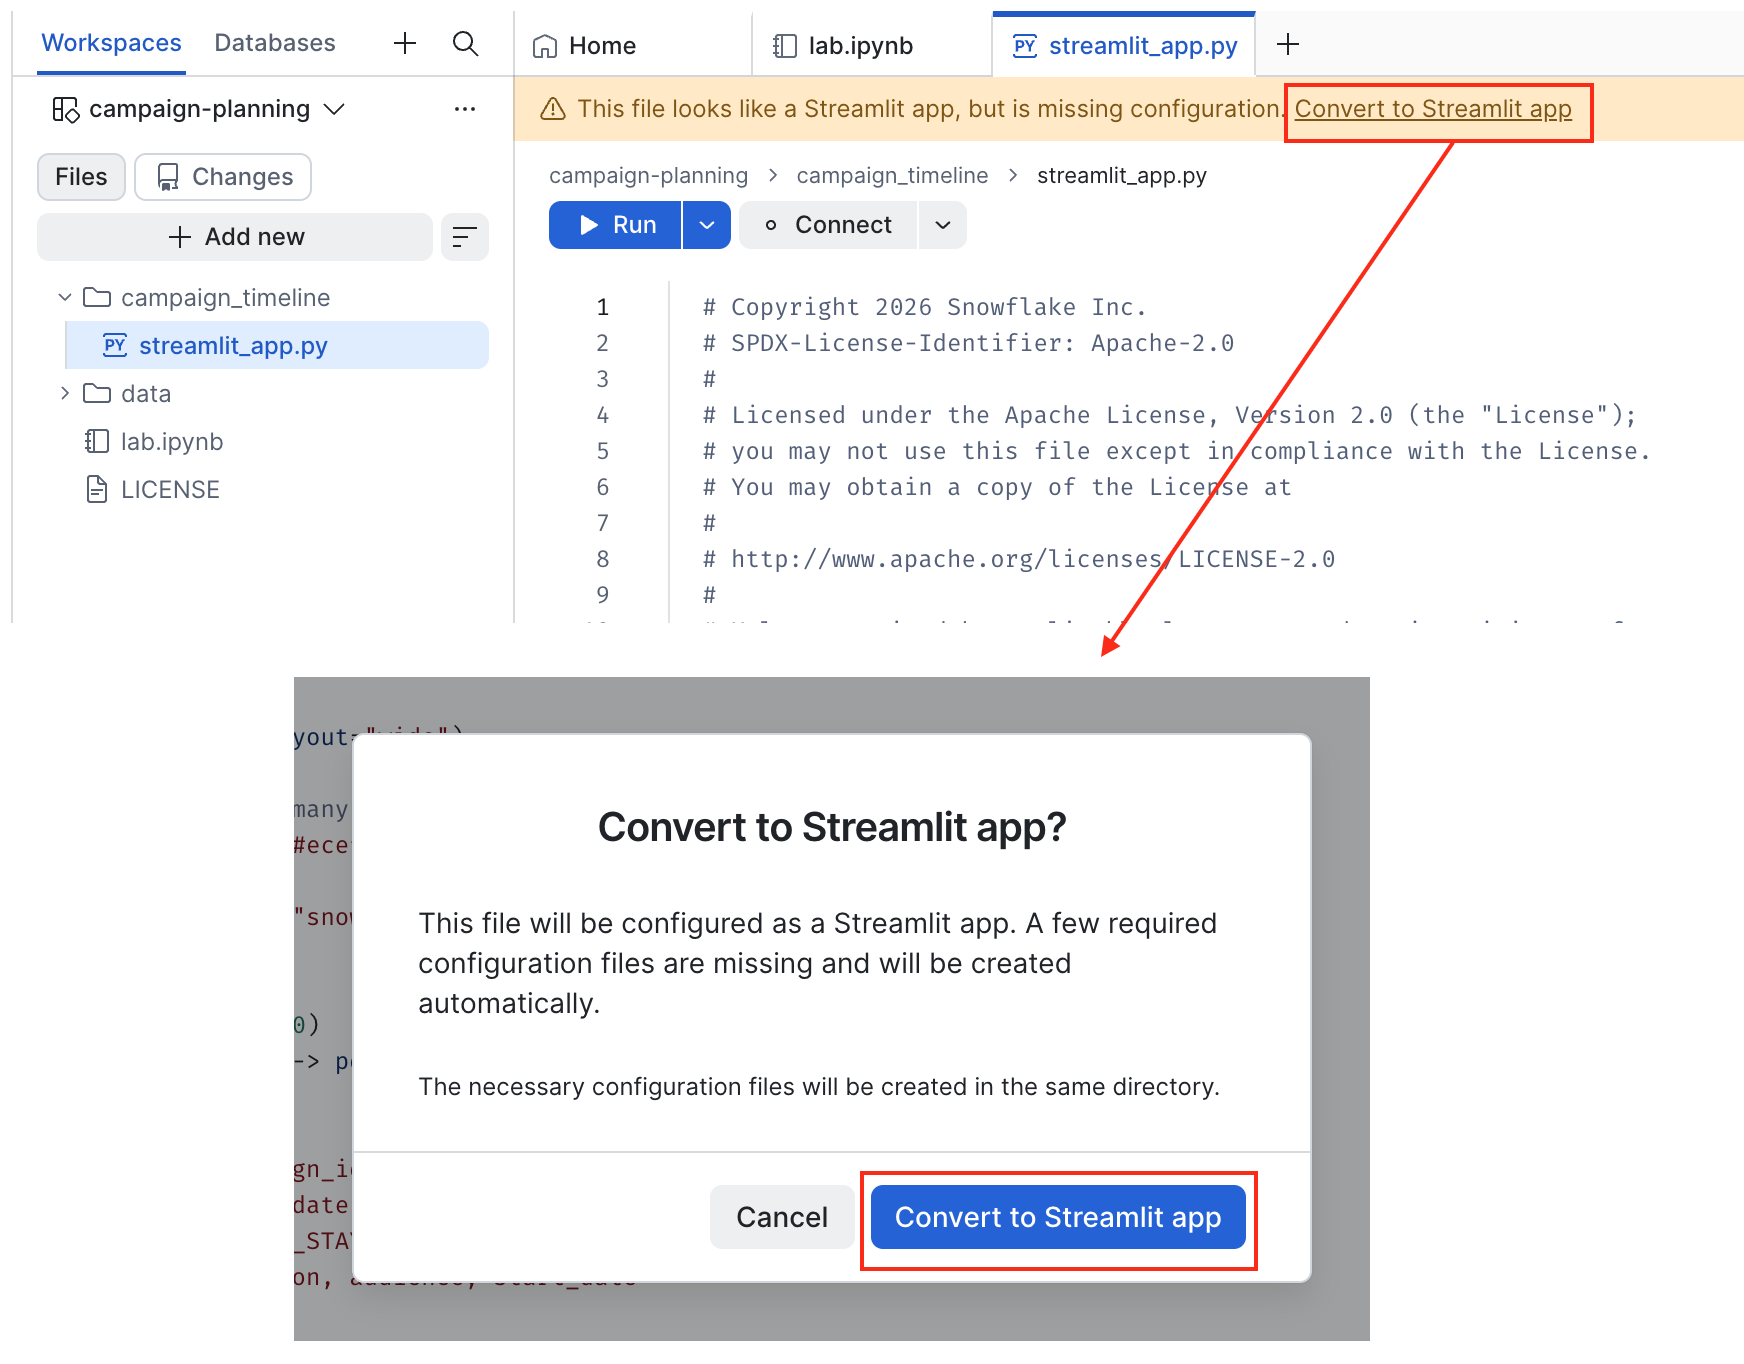Image resolution: width=1744 pixels, height=1364 pixels.
Task: Cancel the Convert to Streamlit app dialog
Action: click(782, 1217)
